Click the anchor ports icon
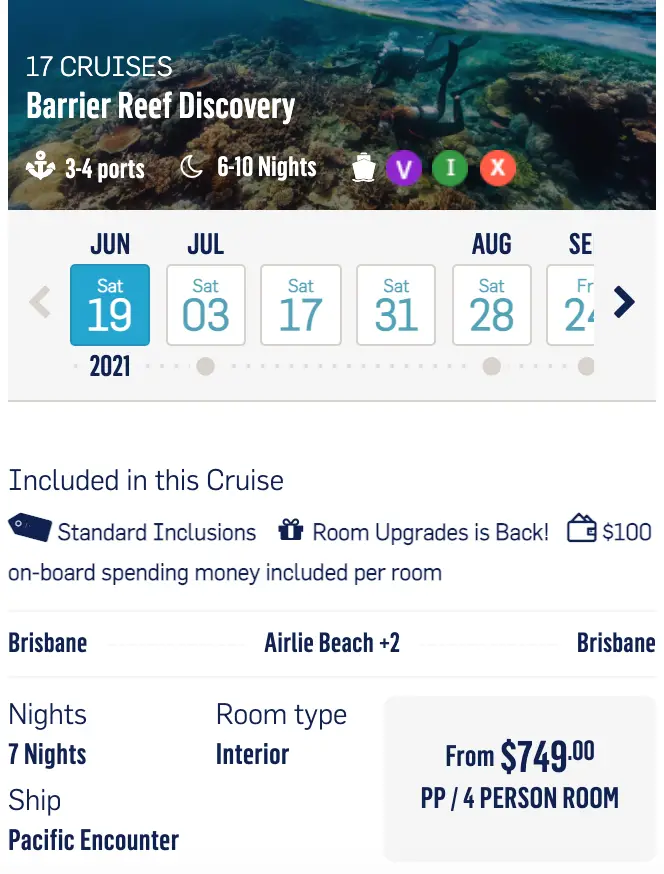Screen dimensions: 664x874 pos(41,167)
